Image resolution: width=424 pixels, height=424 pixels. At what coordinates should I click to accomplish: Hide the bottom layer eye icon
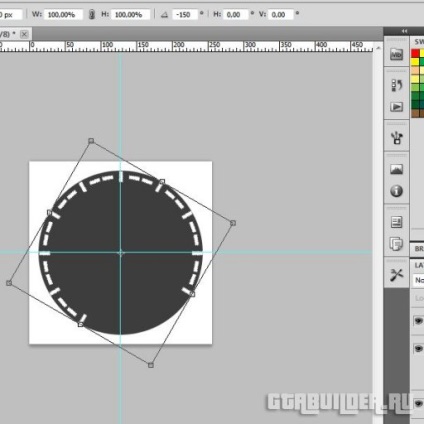click(419, 404)
